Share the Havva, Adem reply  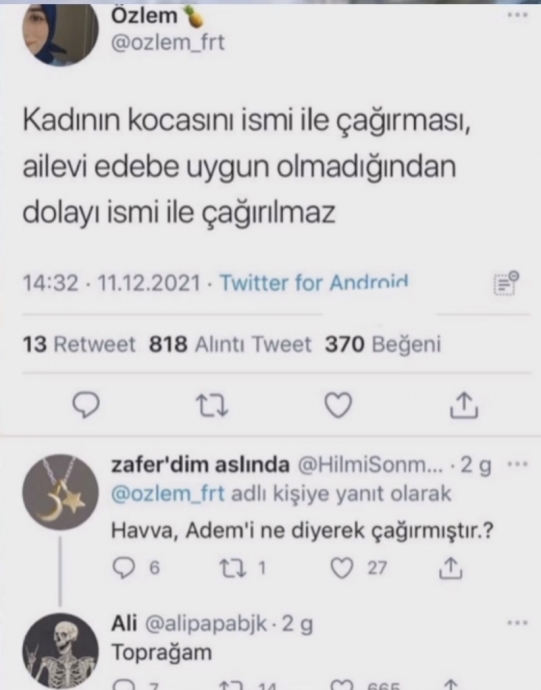451,568
